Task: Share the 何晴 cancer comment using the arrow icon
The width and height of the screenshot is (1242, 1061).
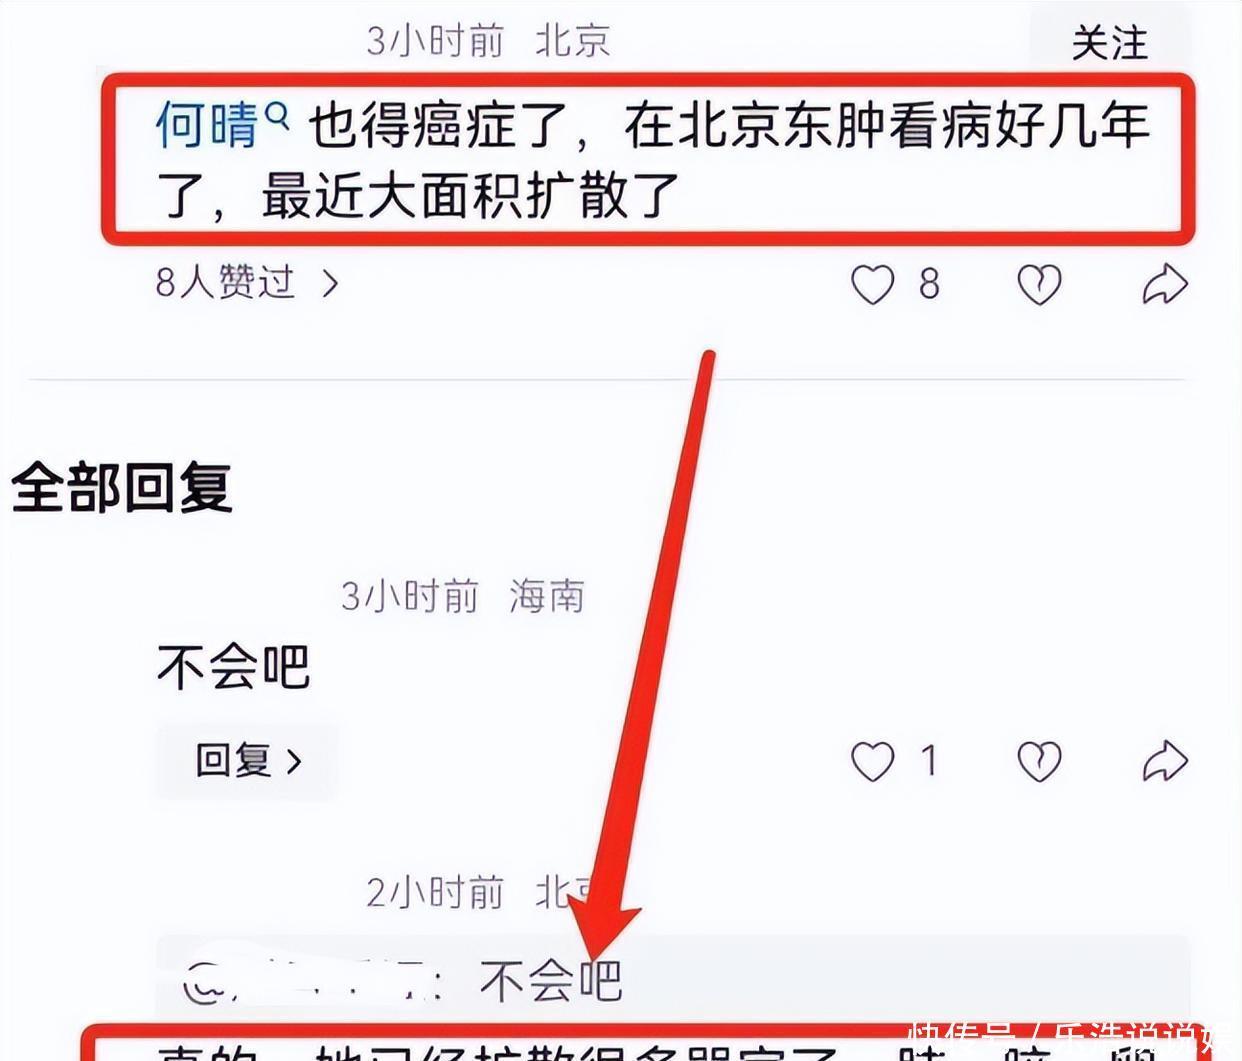Action: pos(1165,285)
